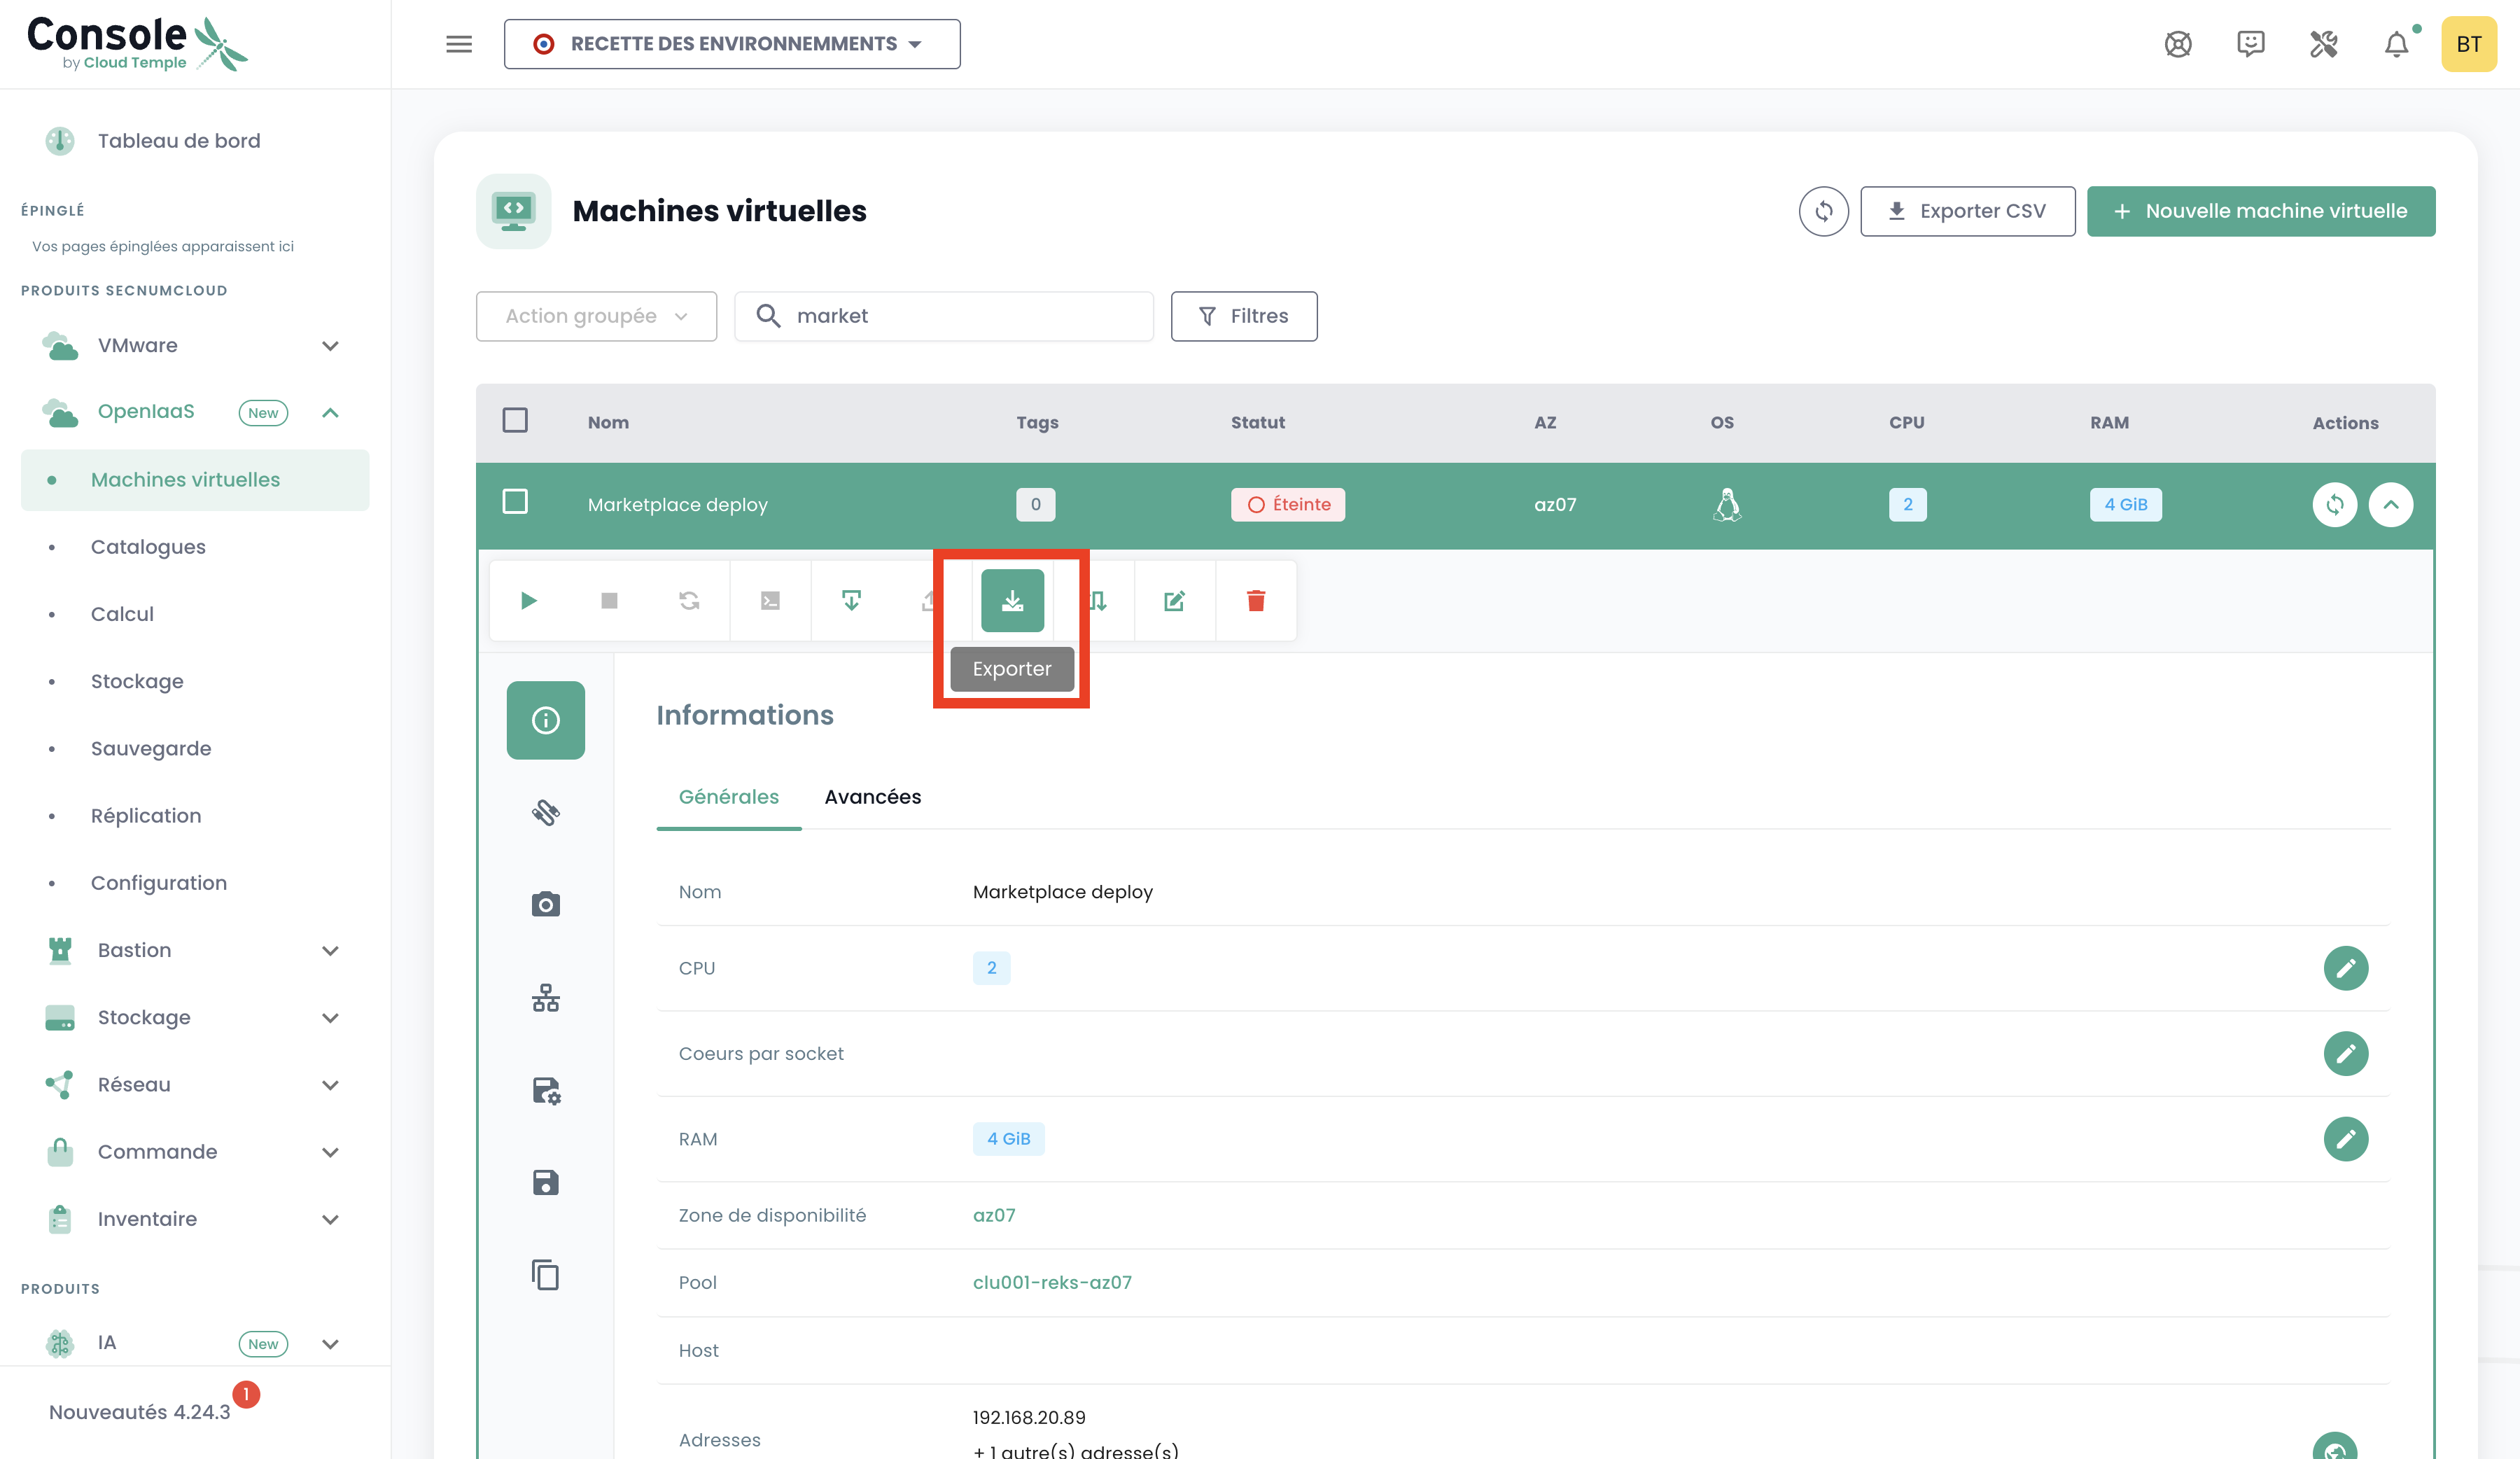Click the Exporter CSV button
The width and height of the screenshot is (2520, 1459).
click(x=1967, y=211)
